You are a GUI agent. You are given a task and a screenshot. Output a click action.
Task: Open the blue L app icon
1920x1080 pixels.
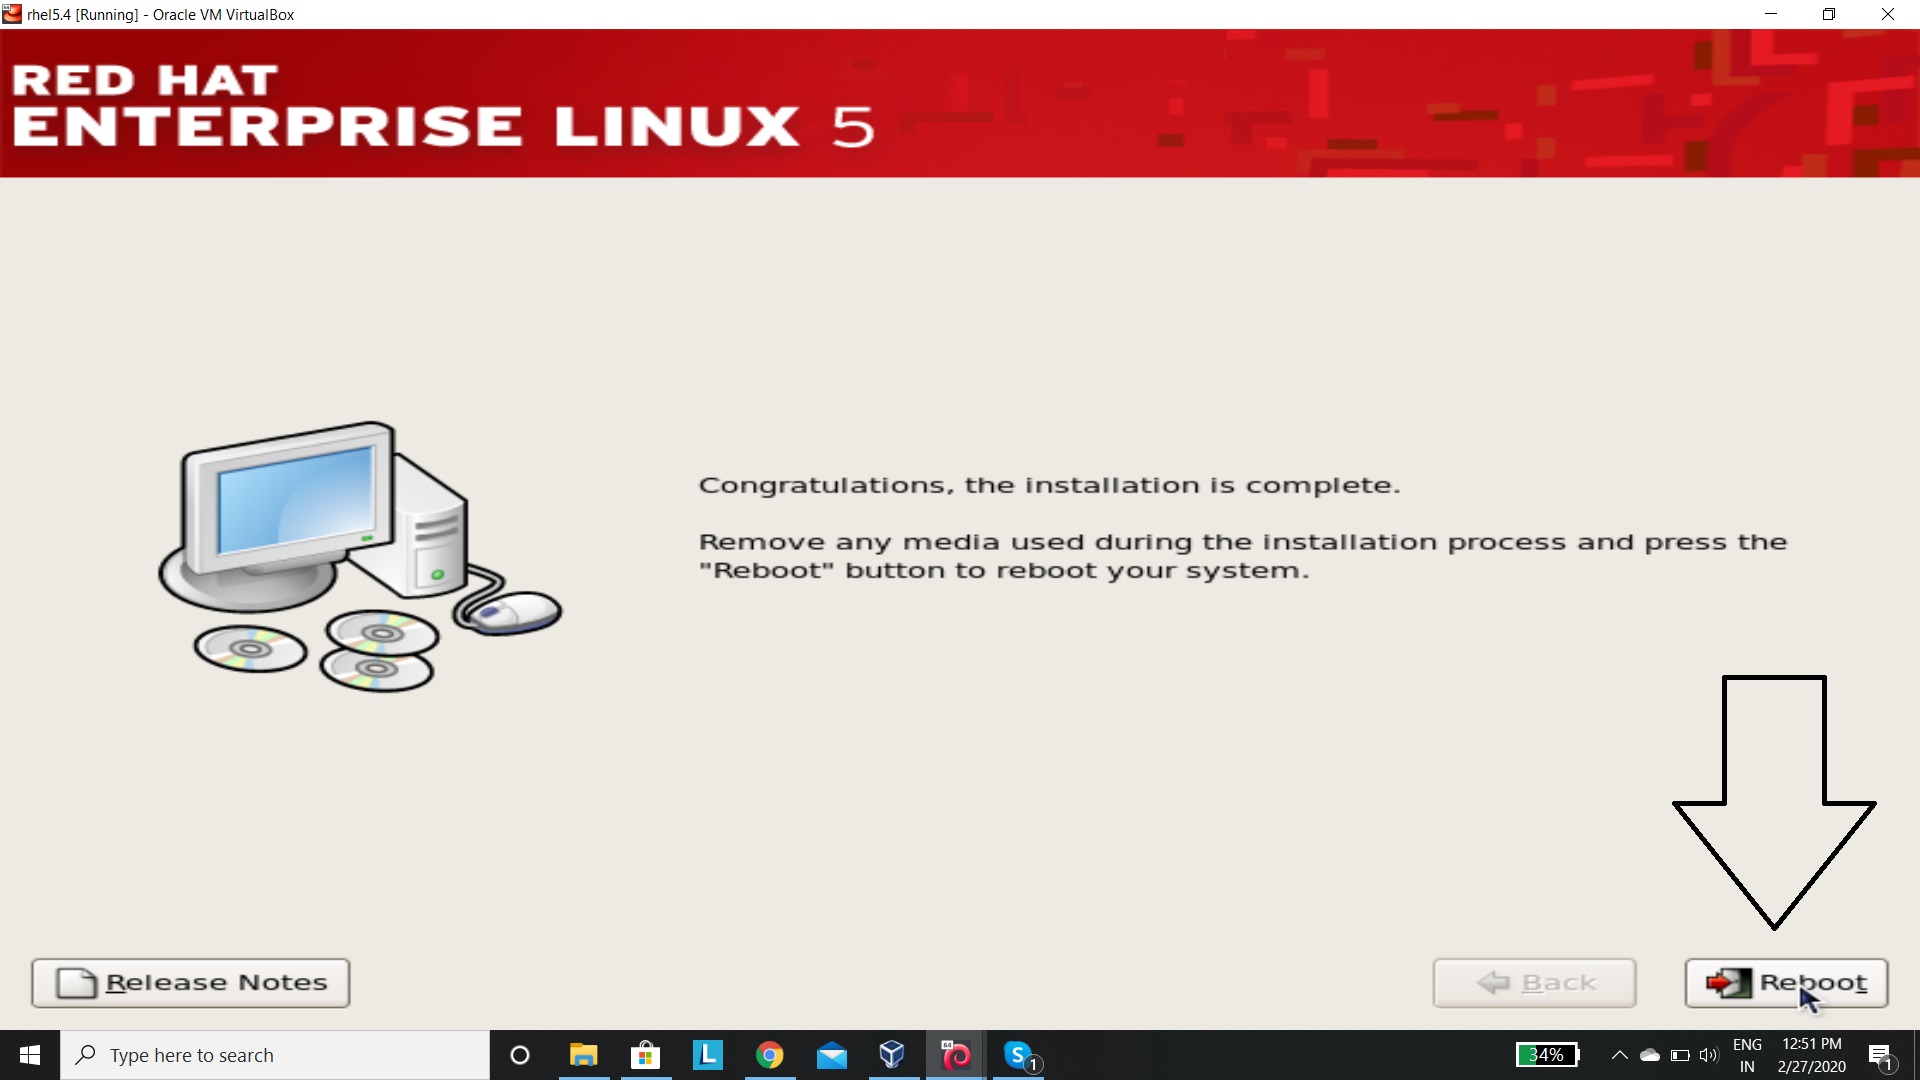click(707, 1055)
